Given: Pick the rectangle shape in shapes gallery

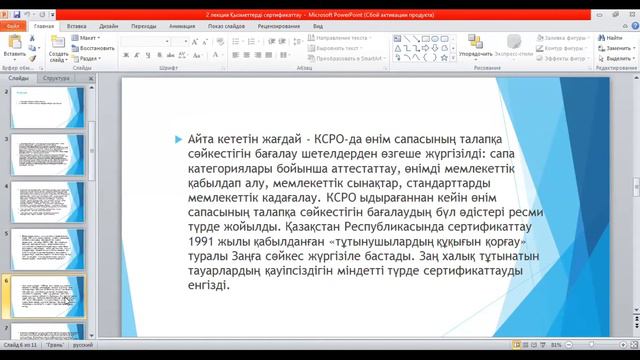Looking at the screenshot, I should coord(425,39).
